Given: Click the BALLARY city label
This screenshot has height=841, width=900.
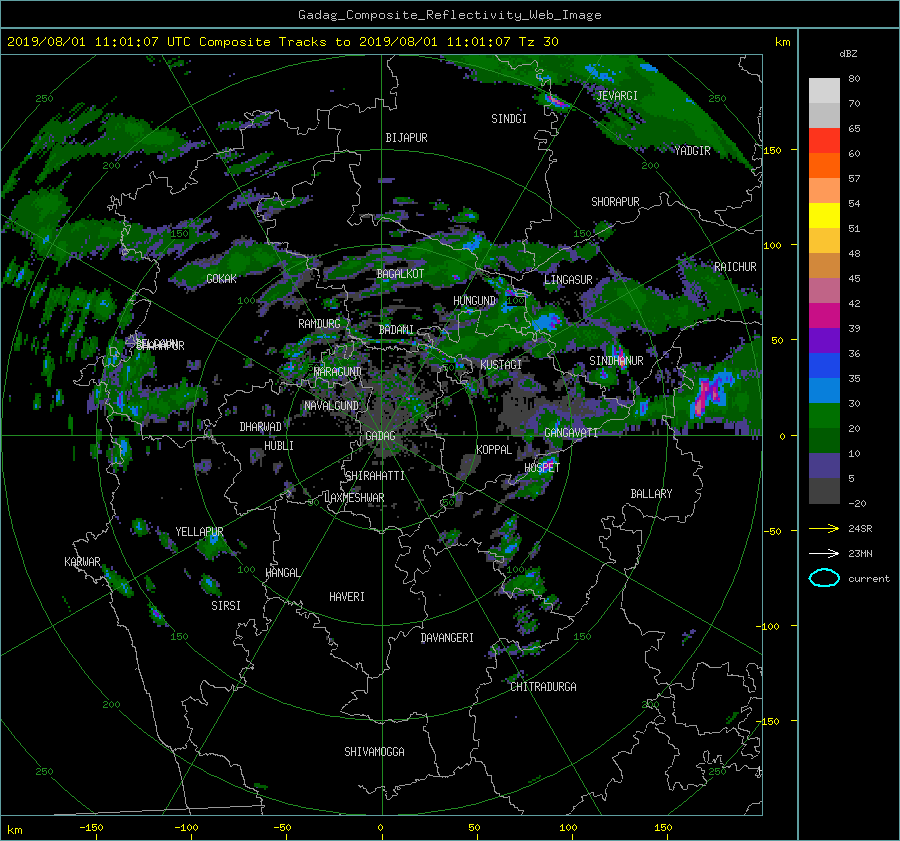Looking at the screenshot, I should click(651, 494).
